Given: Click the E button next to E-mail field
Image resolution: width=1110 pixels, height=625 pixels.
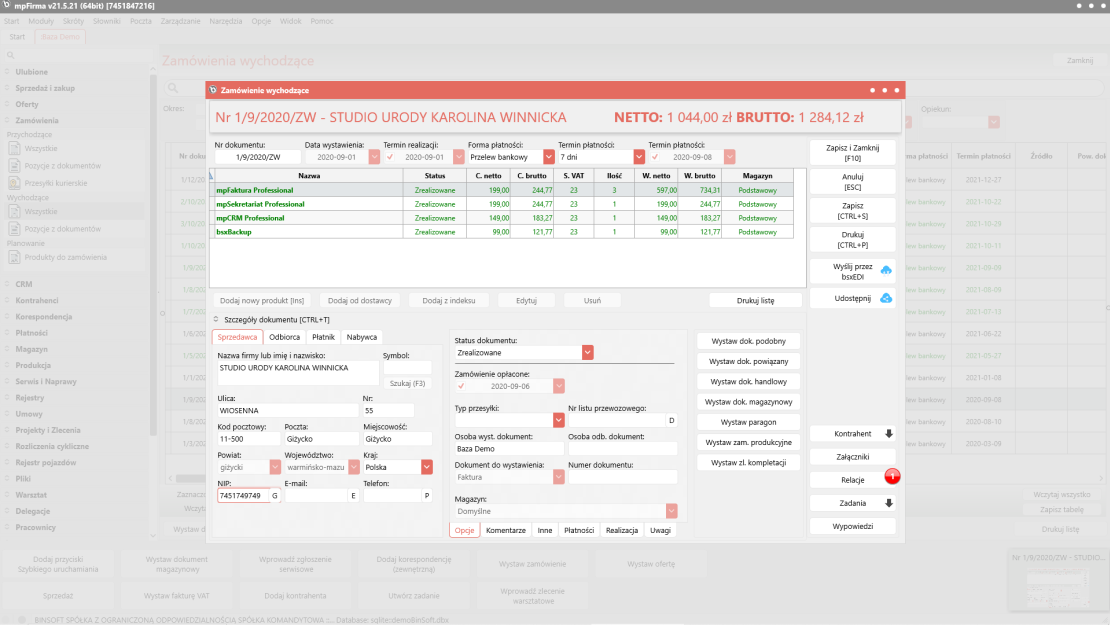Looking at the screenshot, I should pos(353,495).
